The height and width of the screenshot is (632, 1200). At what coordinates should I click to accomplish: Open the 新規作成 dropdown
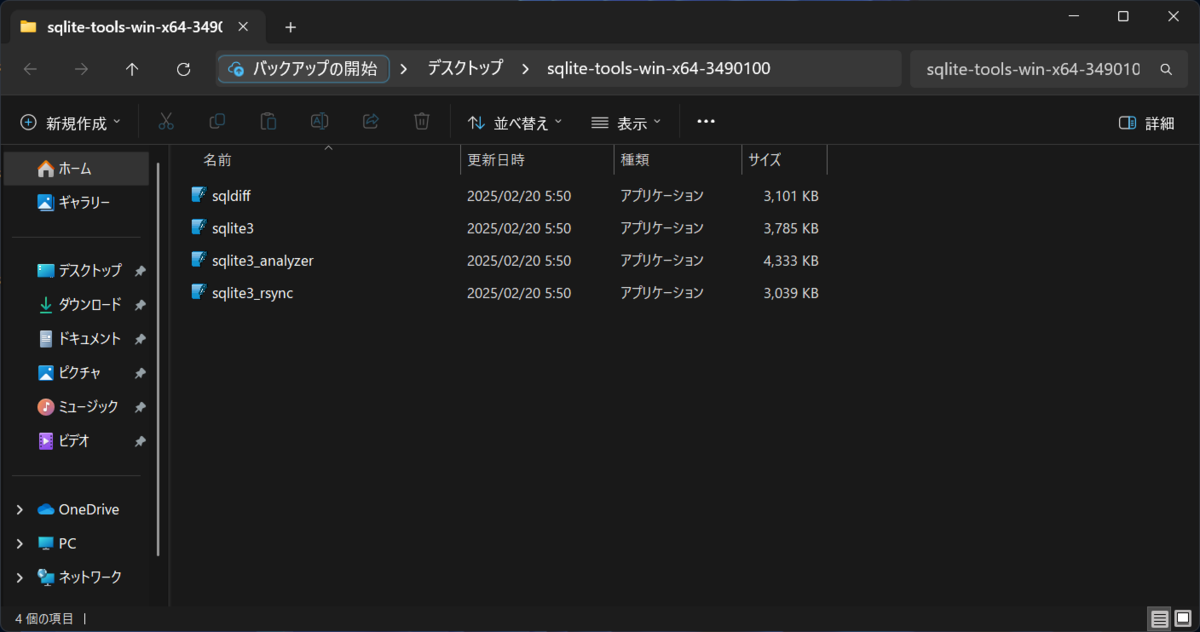[x=70, y=123]
